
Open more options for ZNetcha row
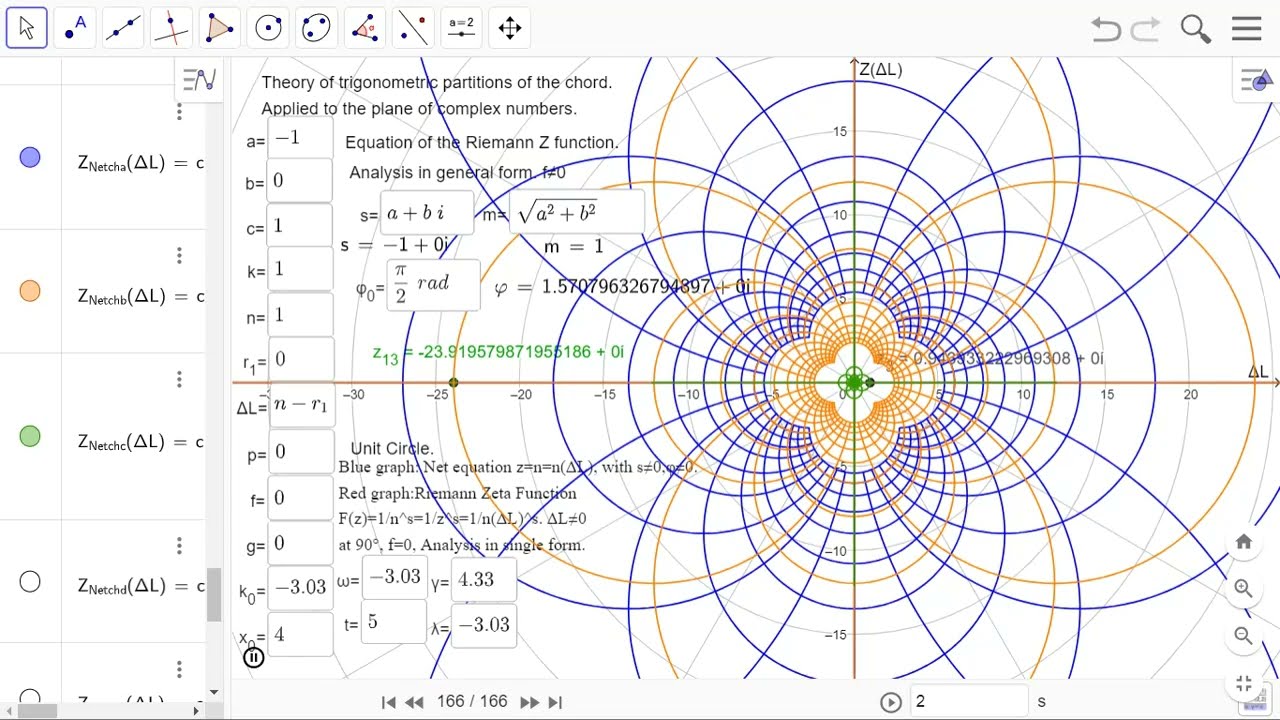pyautogui.click(x=179, y=112)
